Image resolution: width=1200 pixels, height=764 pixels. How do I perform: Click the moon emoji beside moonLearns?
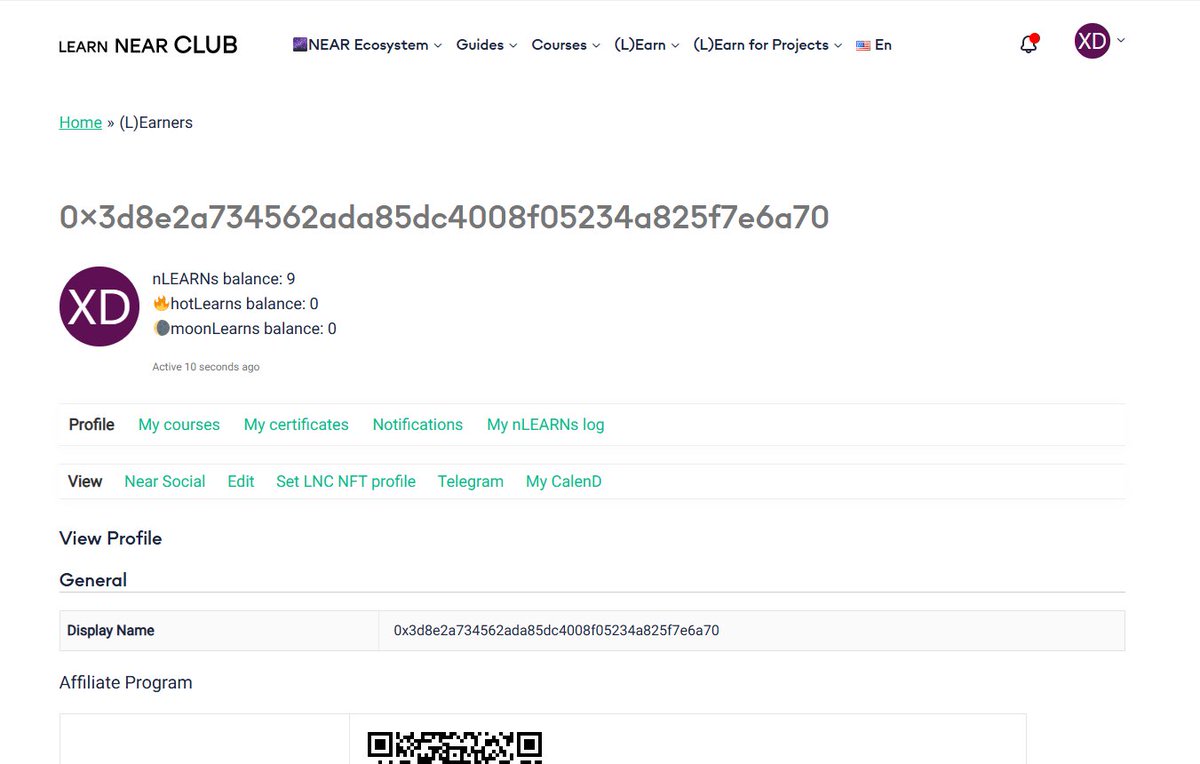click(160, 328)
